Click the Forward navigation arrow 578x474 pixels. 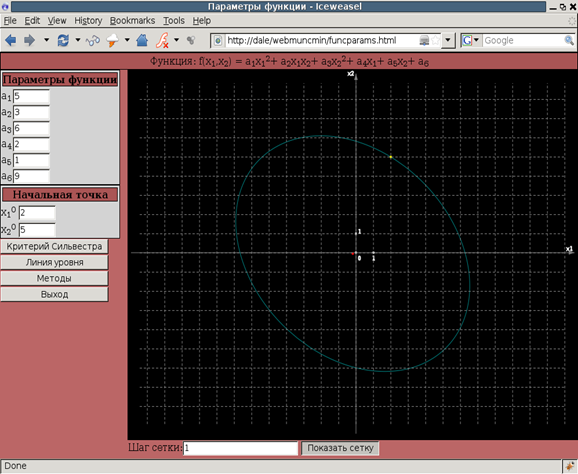pos(29,40)
